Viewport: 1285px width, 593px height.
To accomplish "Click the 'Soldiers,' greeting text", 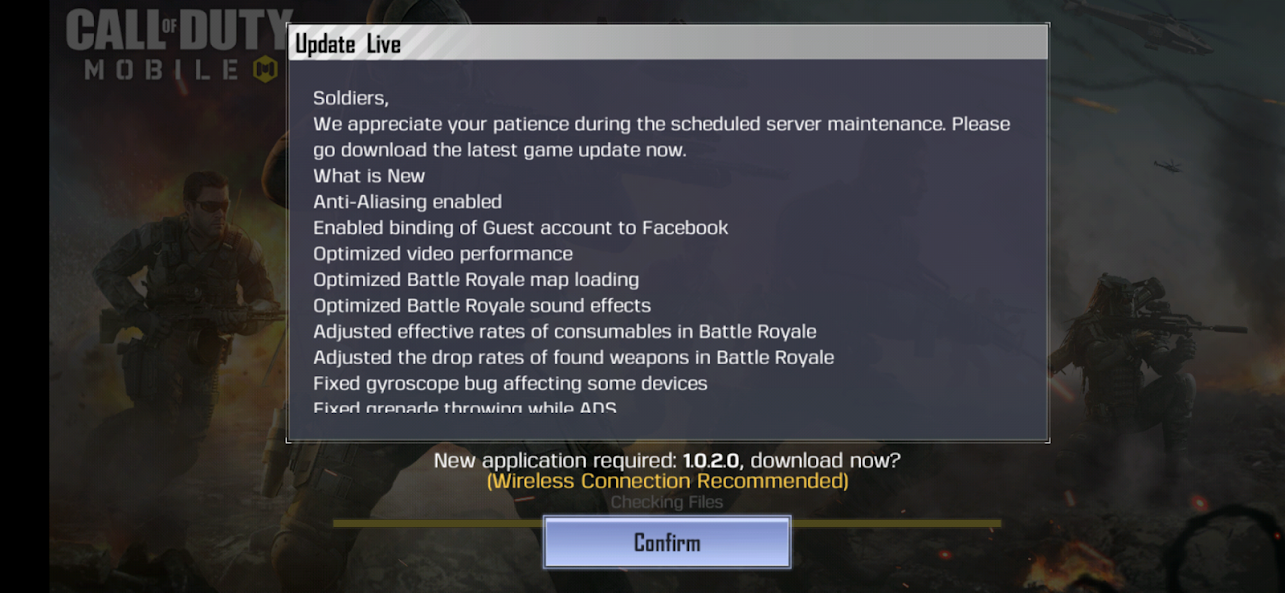I will point(351,98).
